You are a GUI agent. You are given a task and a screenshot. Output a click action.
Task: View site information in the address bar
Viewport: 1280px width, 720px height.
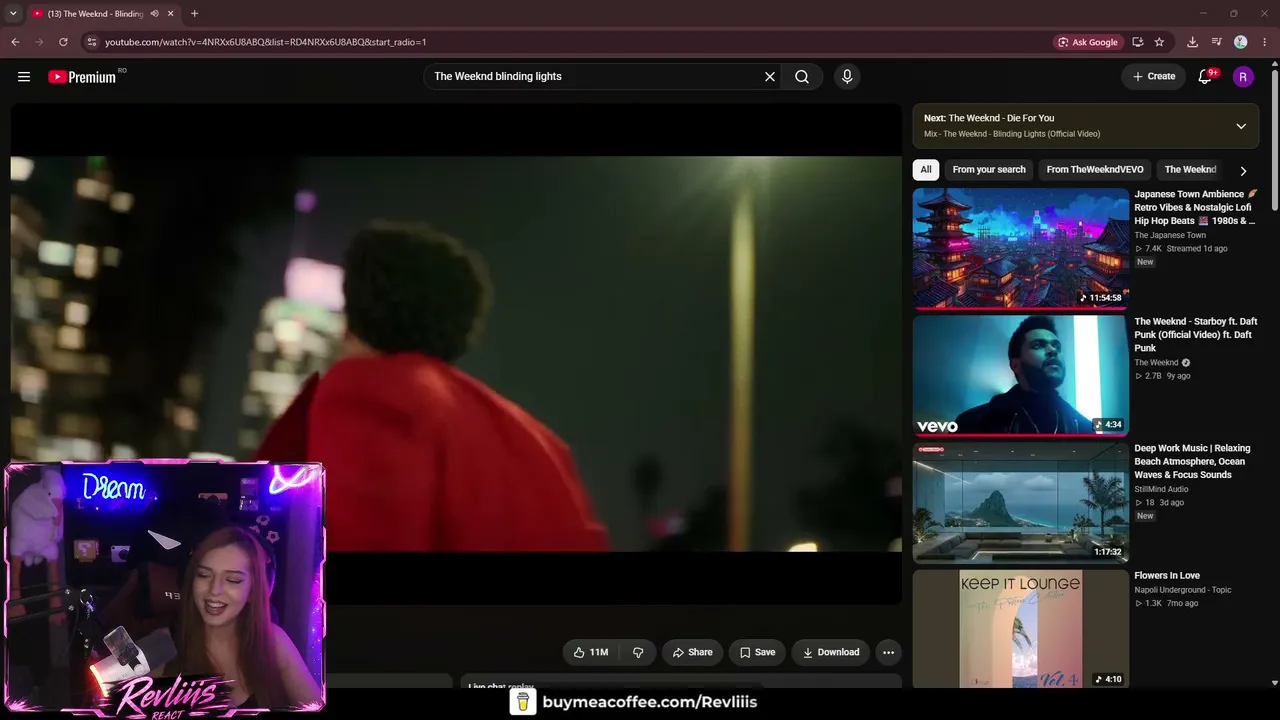pyautogui.click(x=91, y=42)
